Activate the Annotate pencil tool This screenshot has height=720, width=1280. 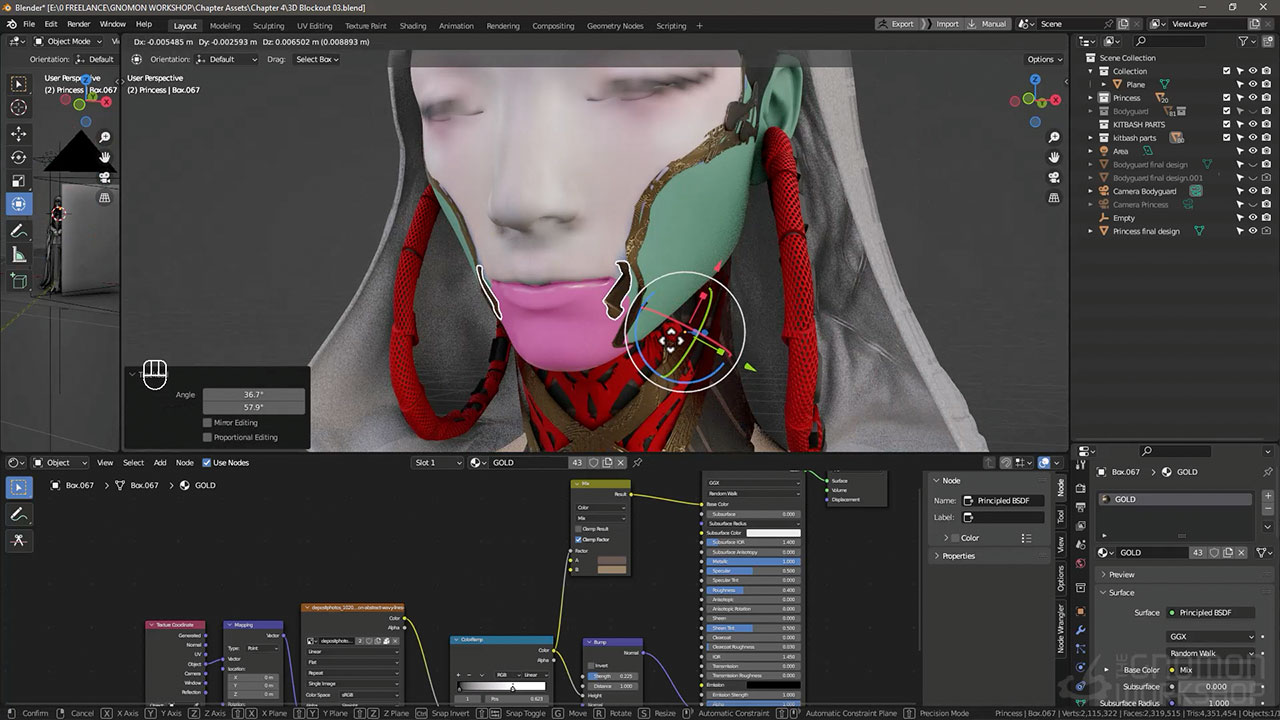pos(19,230)
